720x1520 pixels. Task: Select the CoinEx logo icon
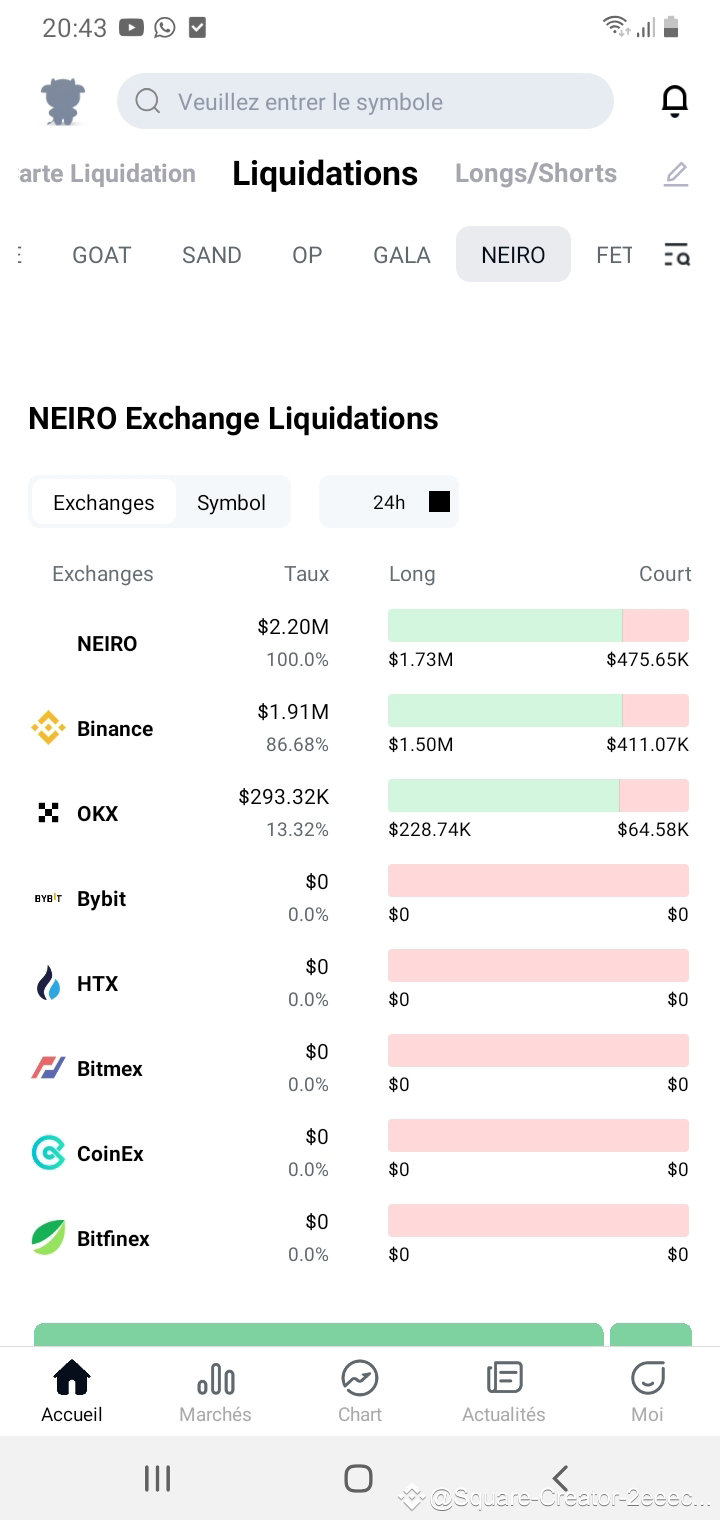point(49,1153)
